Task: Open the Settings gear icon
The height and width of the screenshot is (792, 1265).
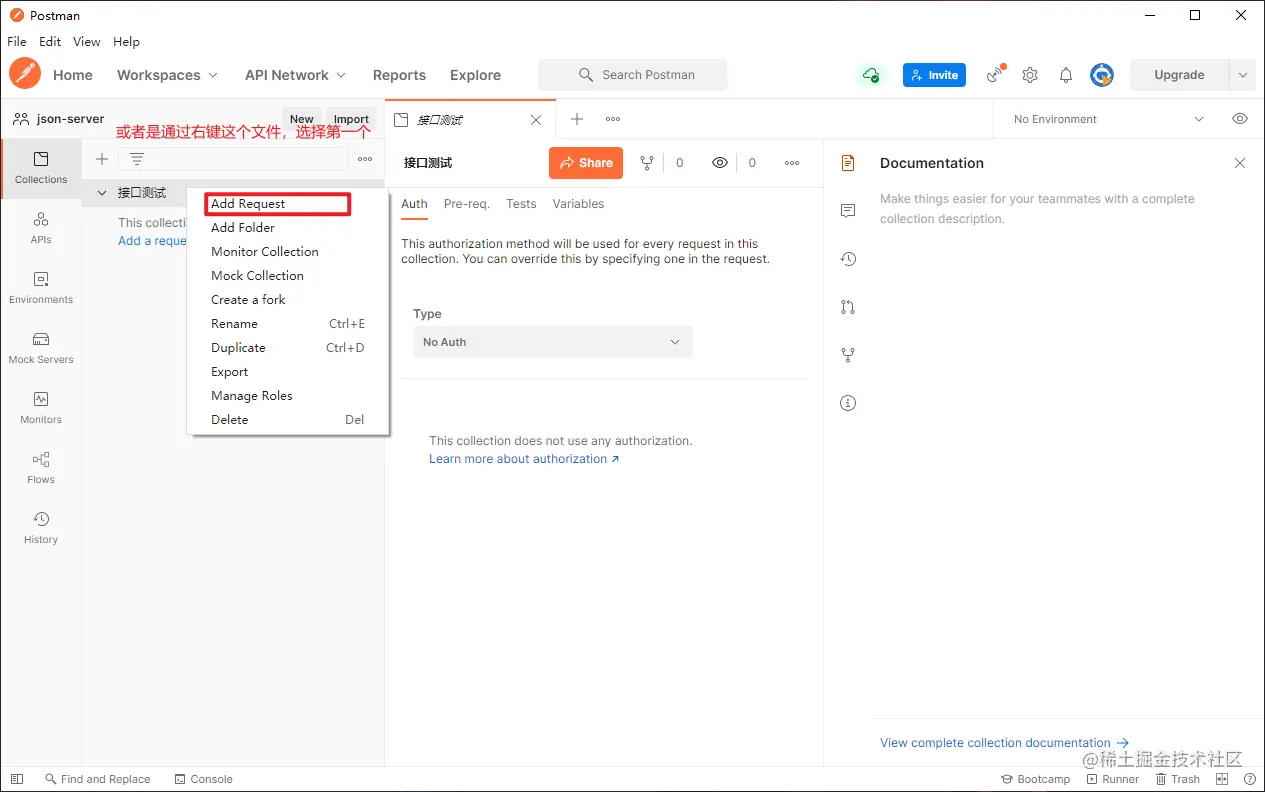Action: [x=1030, y=75]
